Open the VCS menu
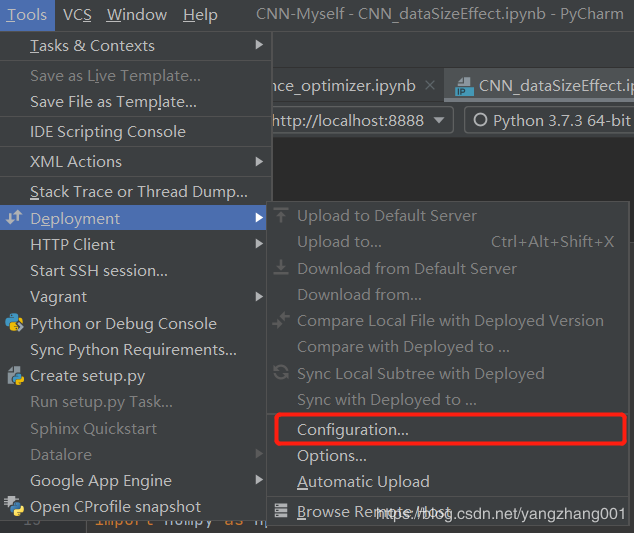 77,15
